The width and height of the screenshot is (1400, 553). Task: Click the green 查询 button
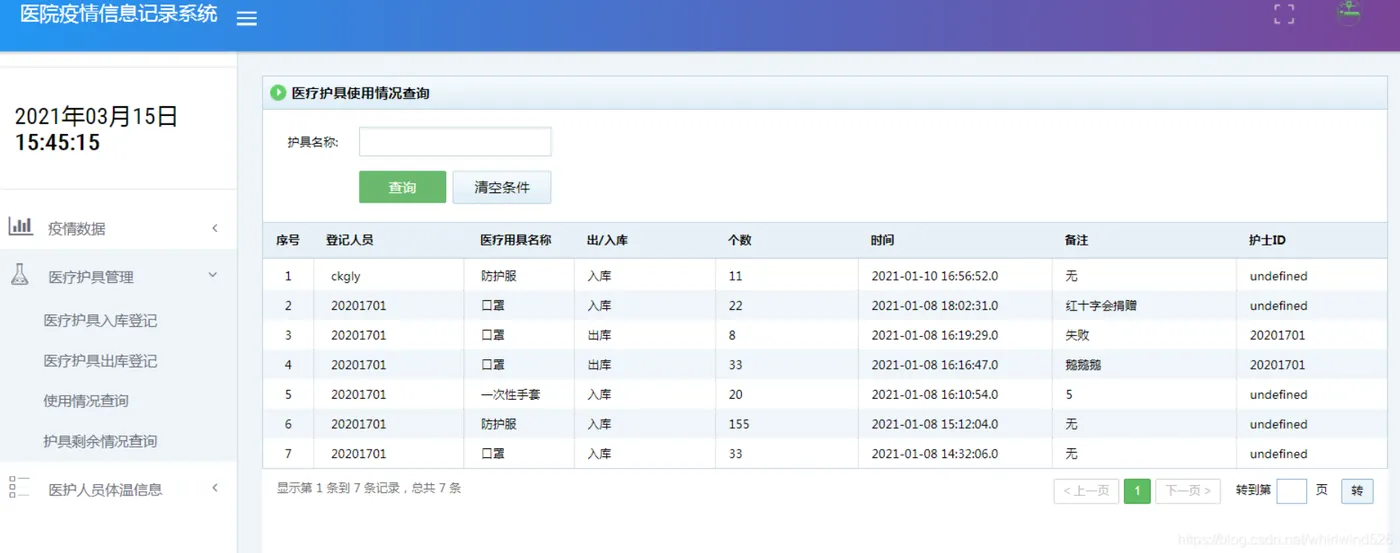coord(402,187)
